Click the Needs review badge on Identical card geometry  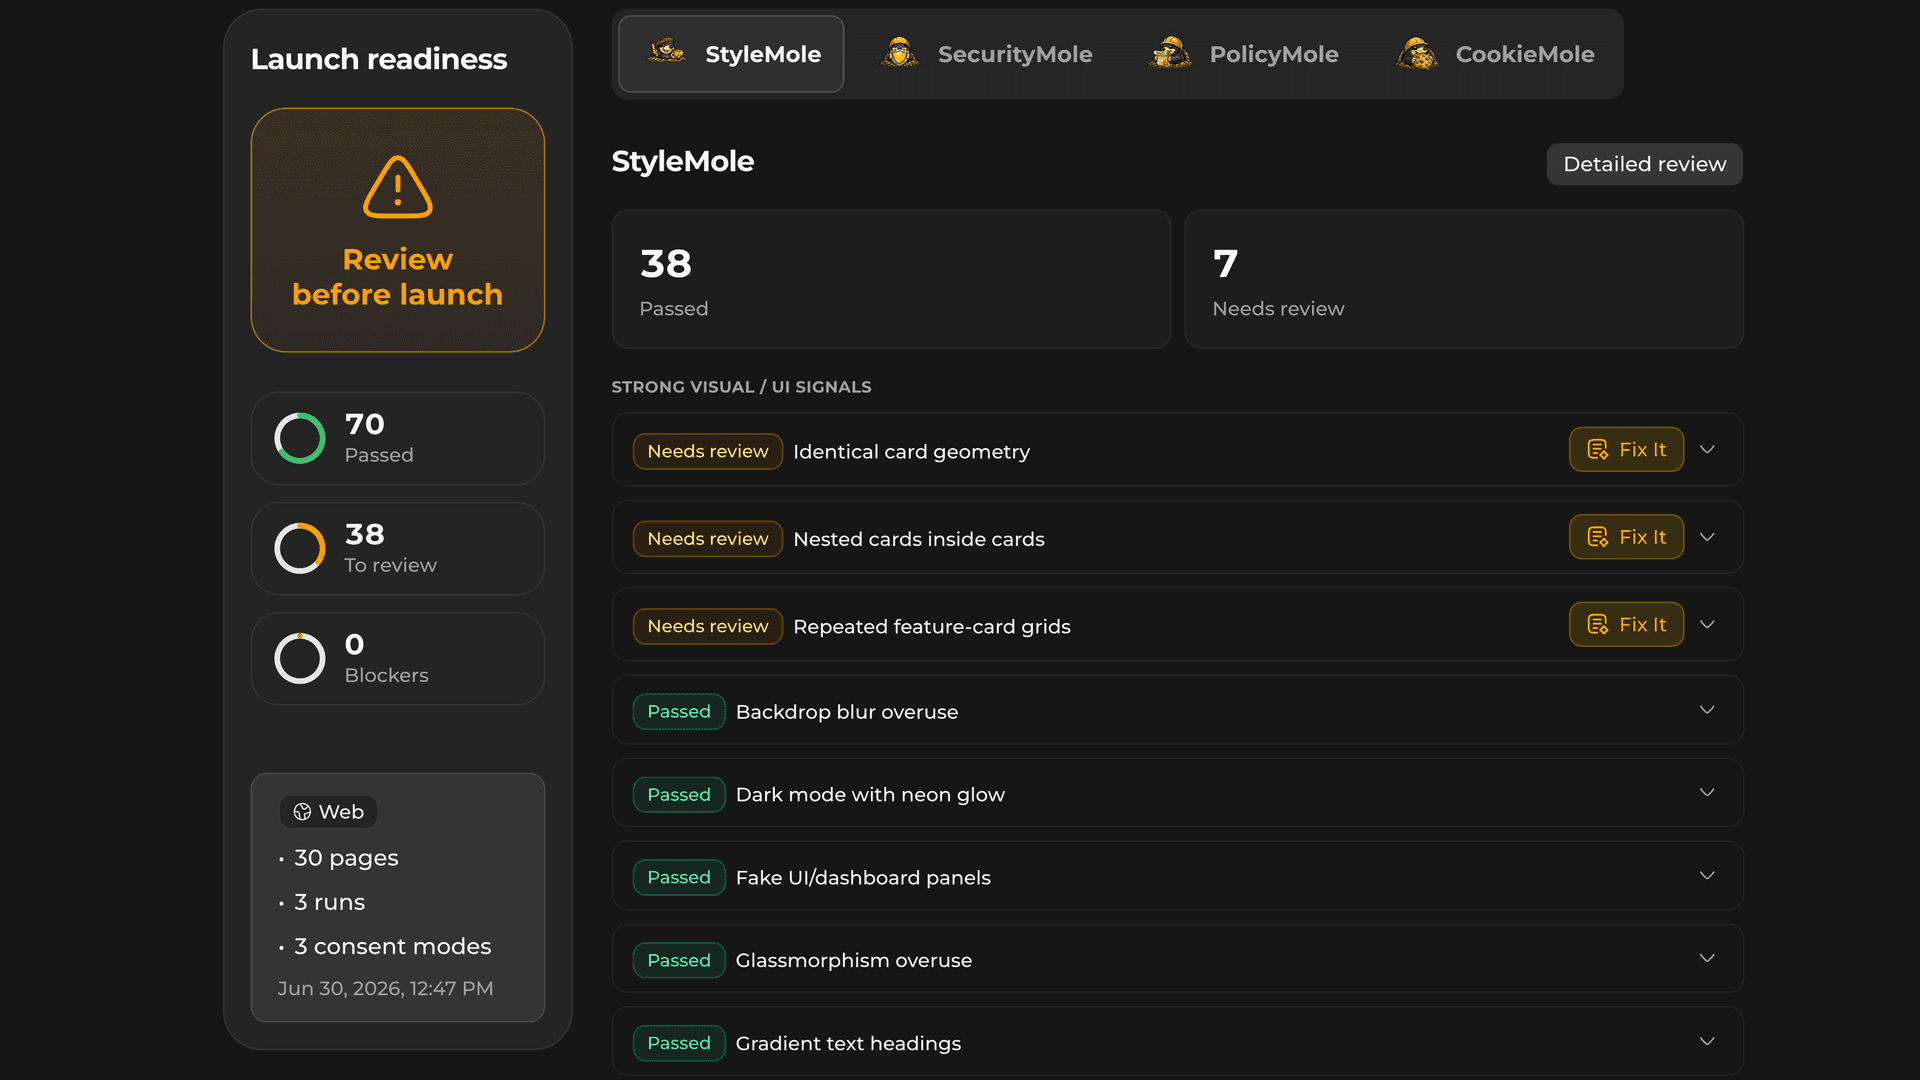tap(708, 451)
